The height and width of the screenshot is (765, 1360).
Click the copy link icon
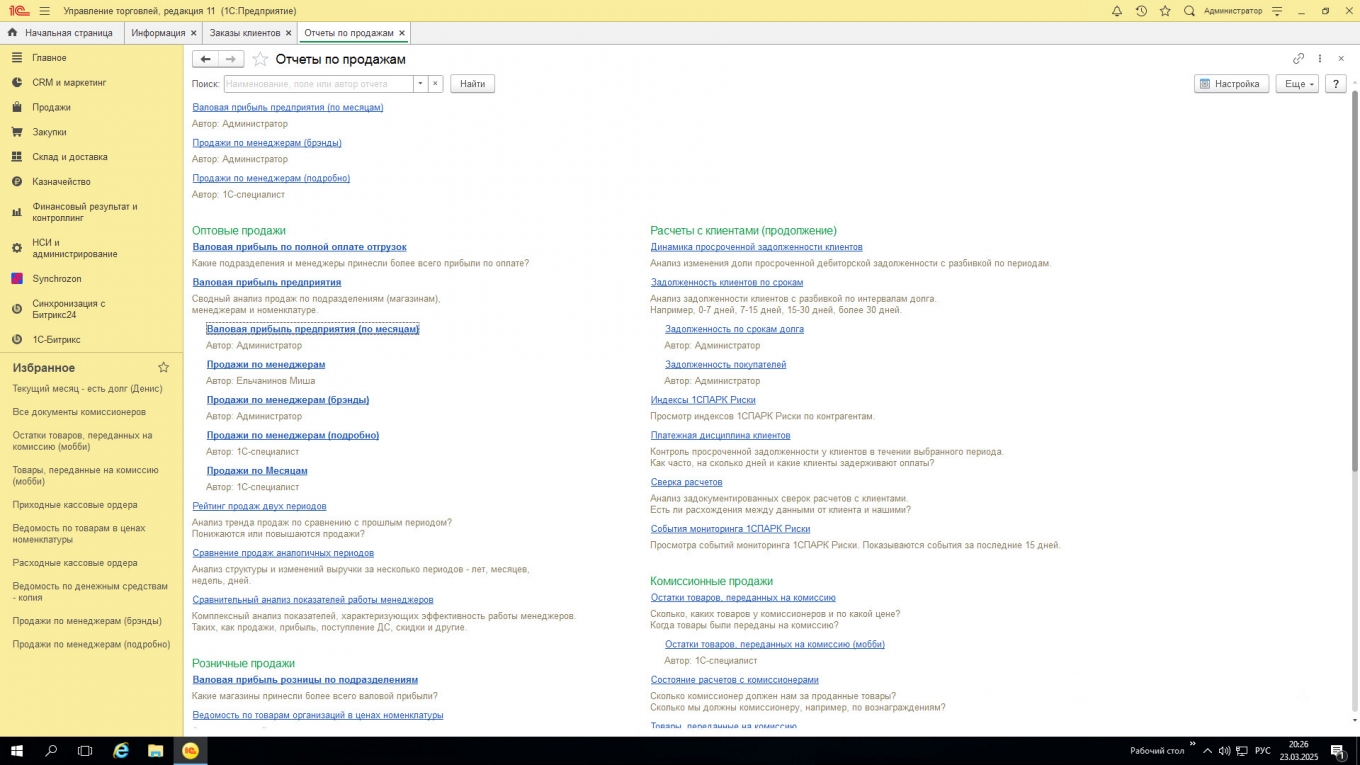pyautogui.click(x=1298, y=59)
